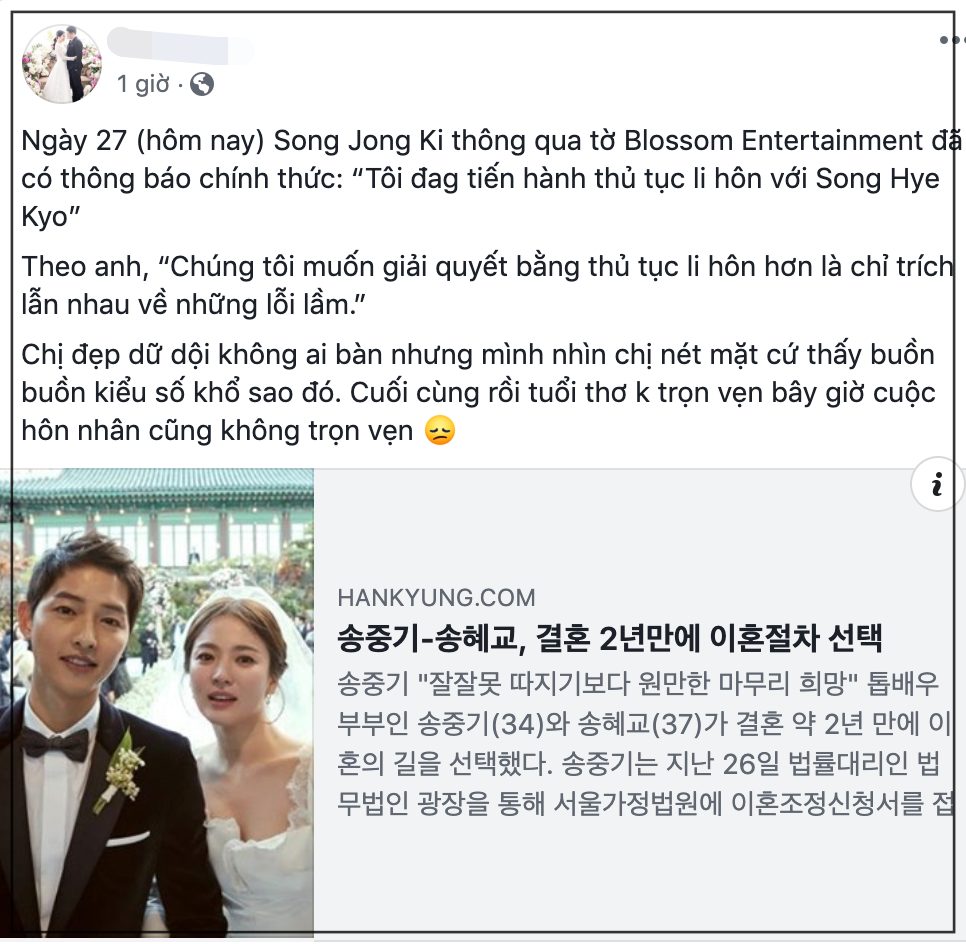
Task: Open the '1 giờ' post timestamp
Action: (142, 84)
